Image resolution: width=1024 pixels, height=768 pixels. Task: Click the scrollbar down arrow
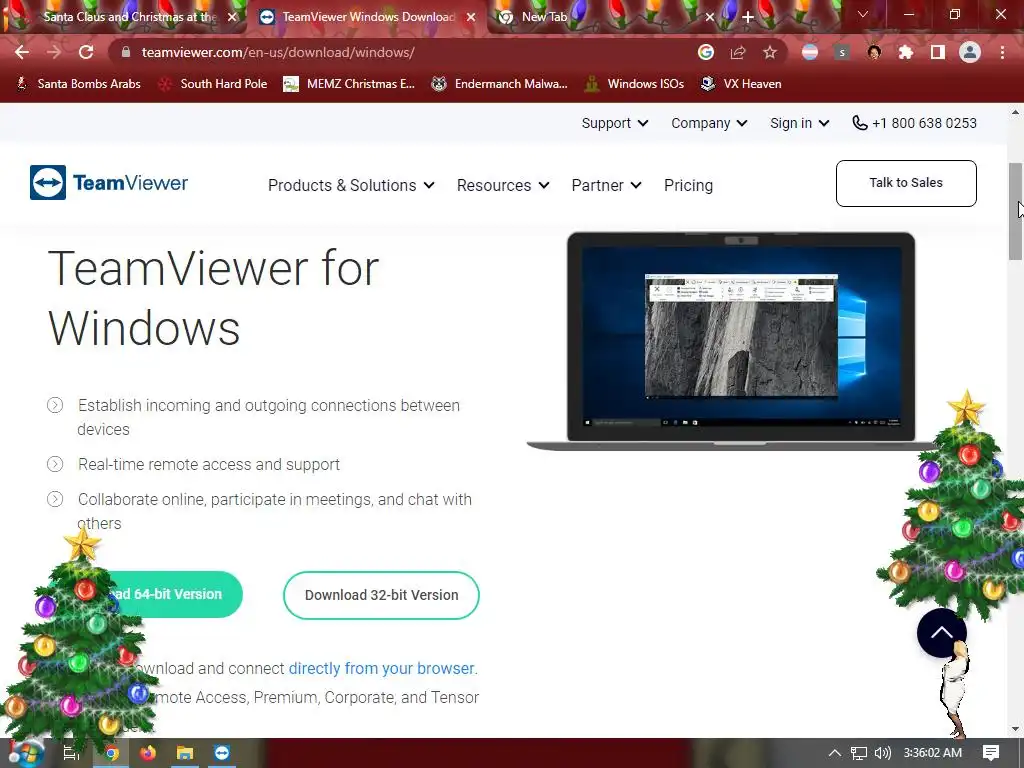(x=1015, y=729)
